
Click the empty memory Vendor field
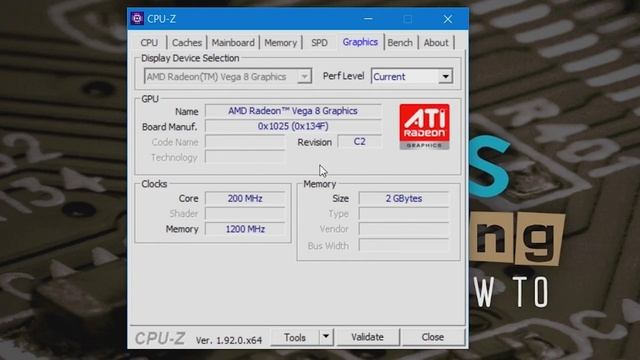(404, 229)
